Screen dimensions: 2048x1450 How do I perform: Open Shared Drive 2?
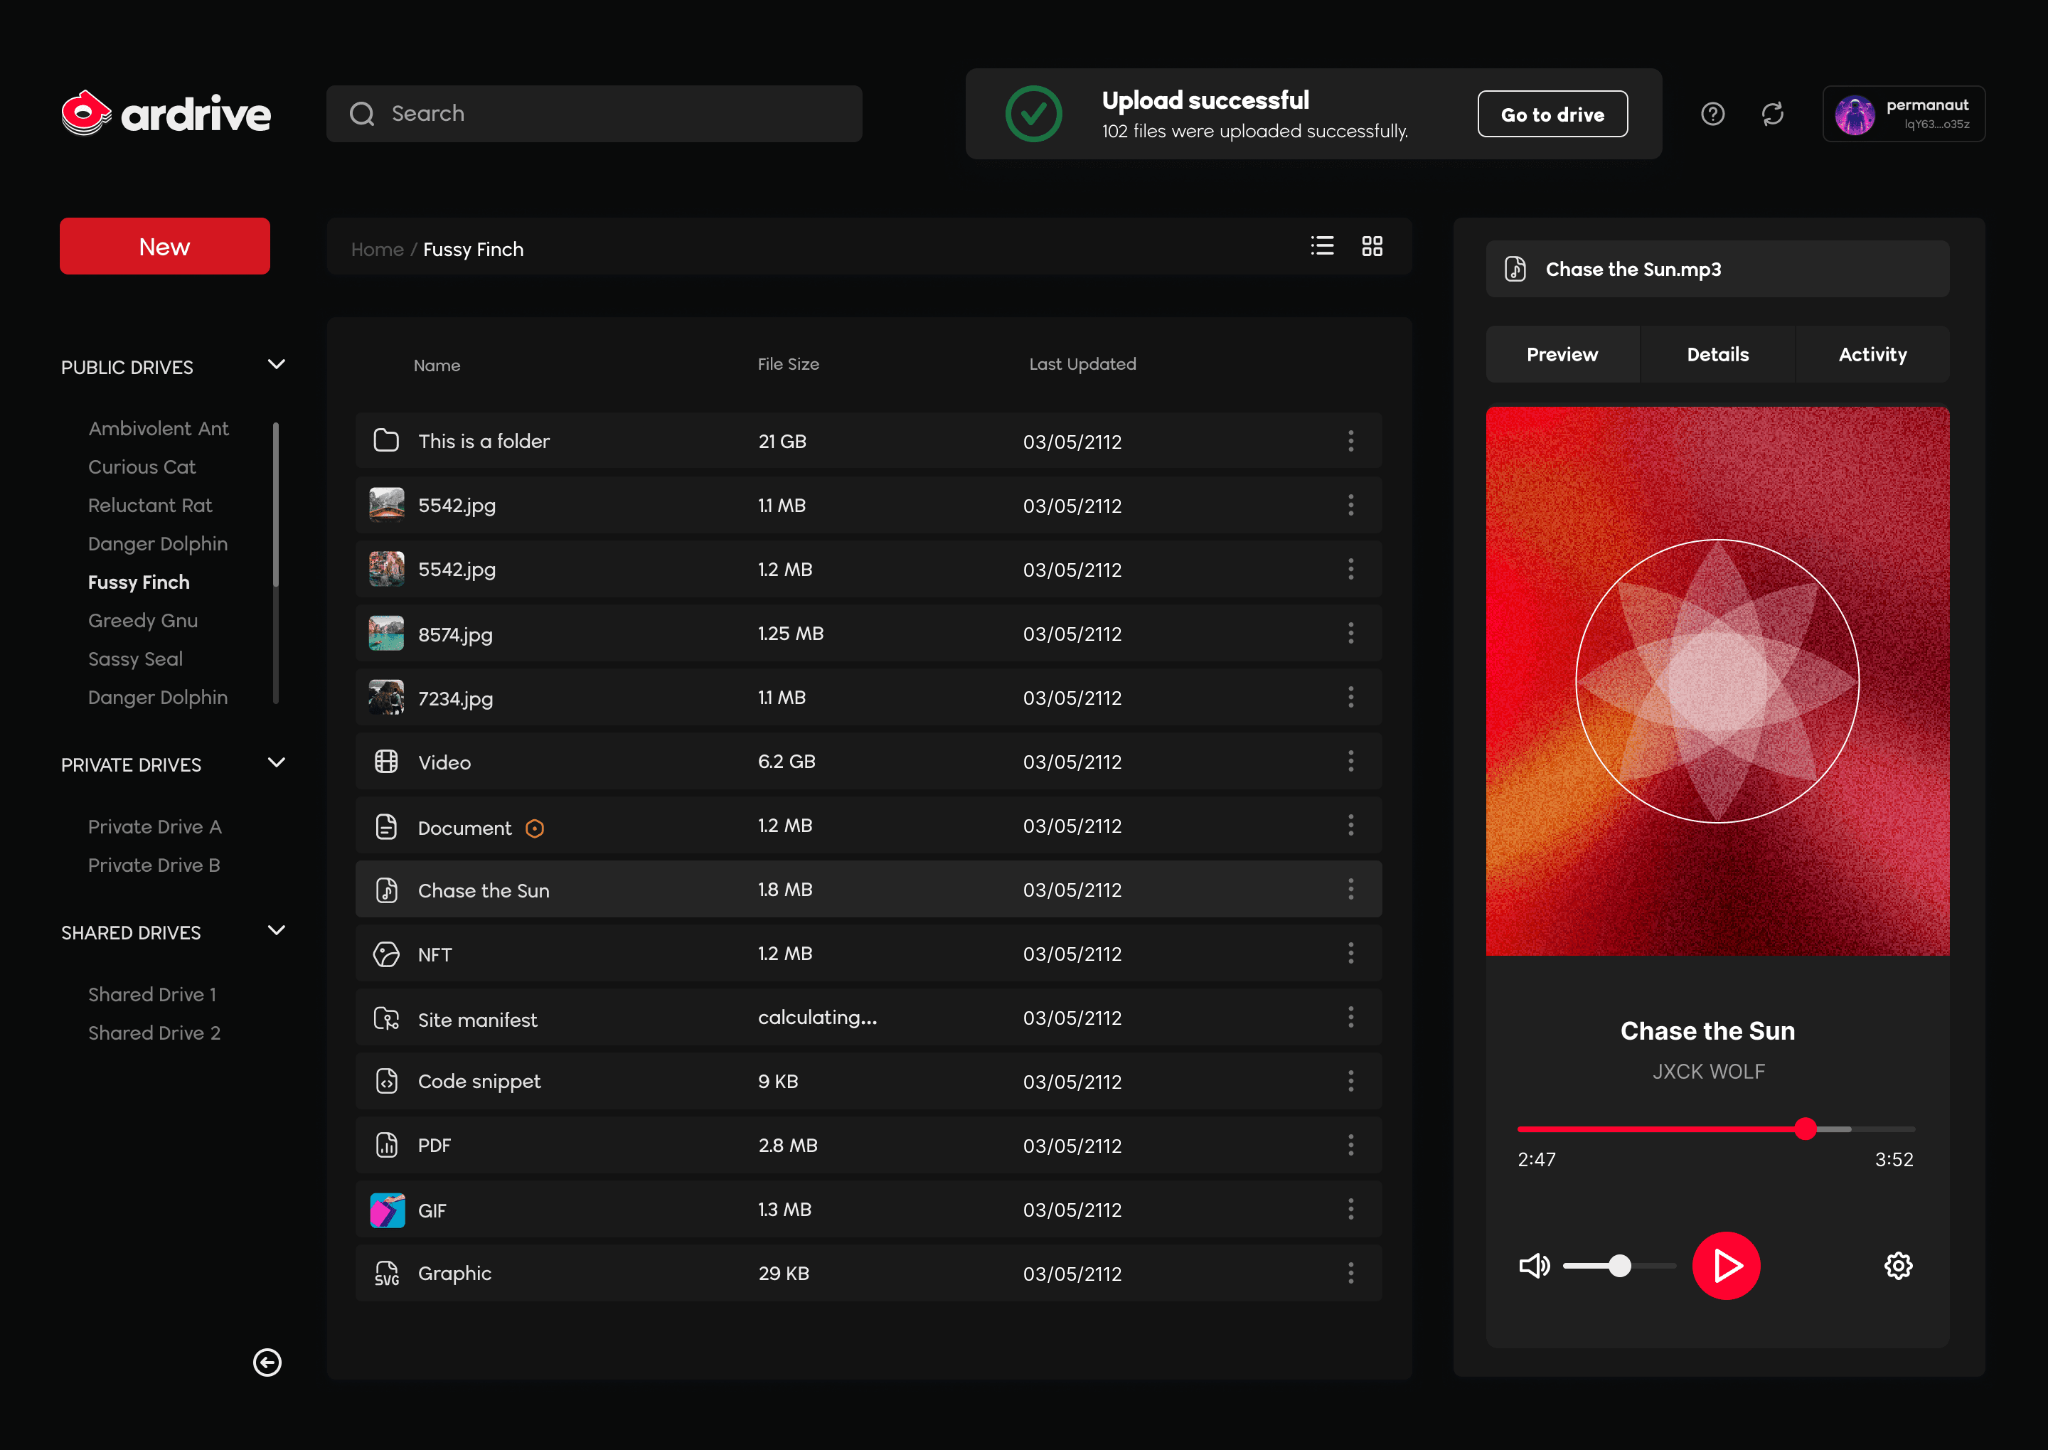coord(154,1033)
